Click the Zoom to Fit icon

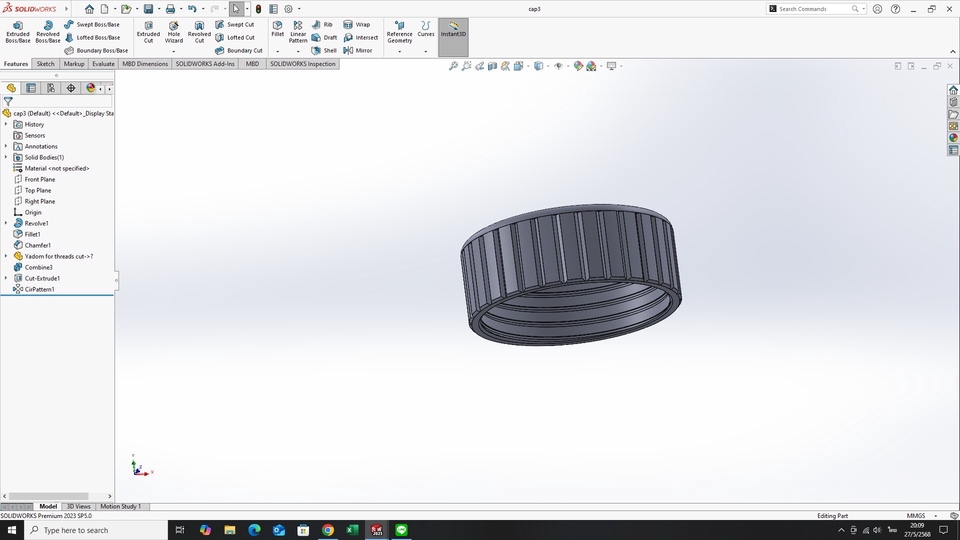point(453,66)
